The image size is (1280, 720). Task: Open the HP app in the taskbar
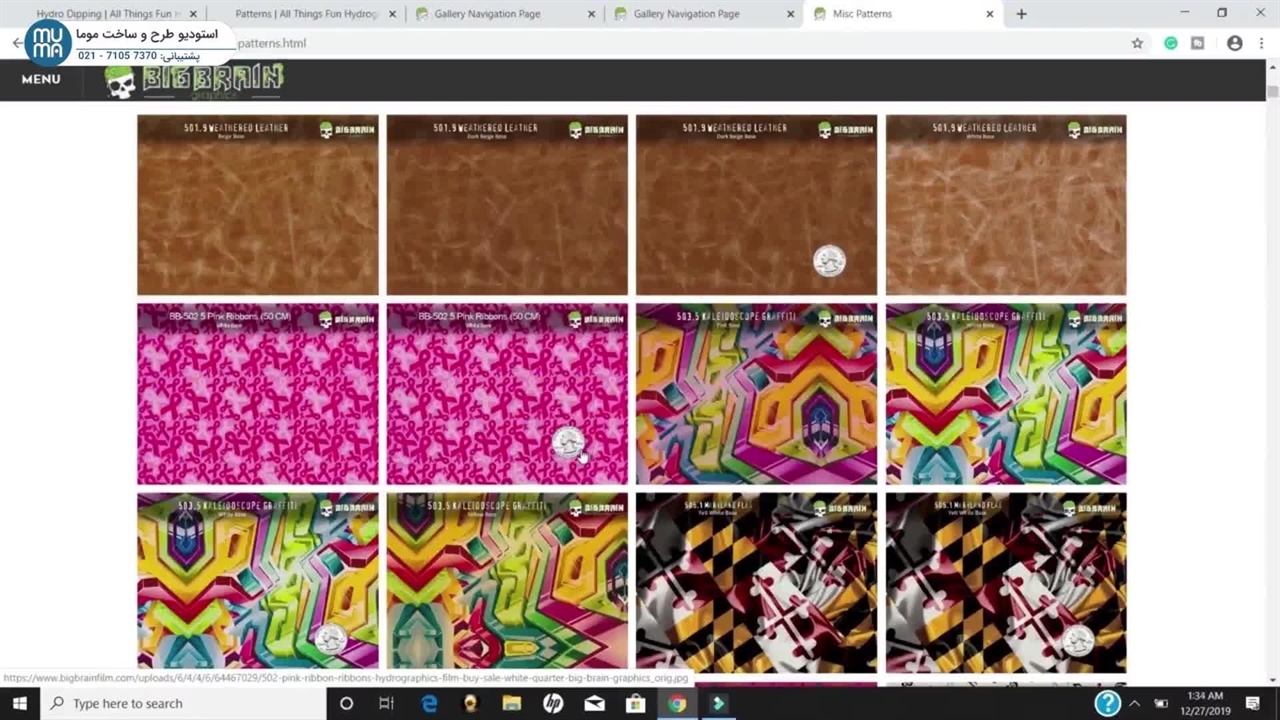click(553, 703)
